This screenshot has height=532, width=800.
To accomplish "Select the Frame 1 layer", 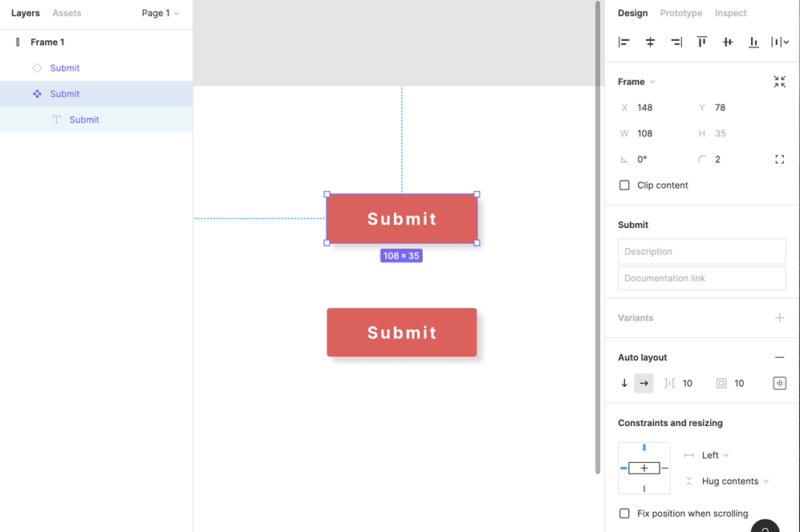I will [47, 42].
